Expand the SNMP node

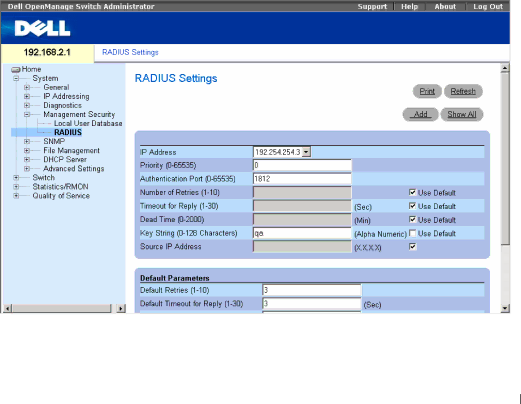pos(27,142)
